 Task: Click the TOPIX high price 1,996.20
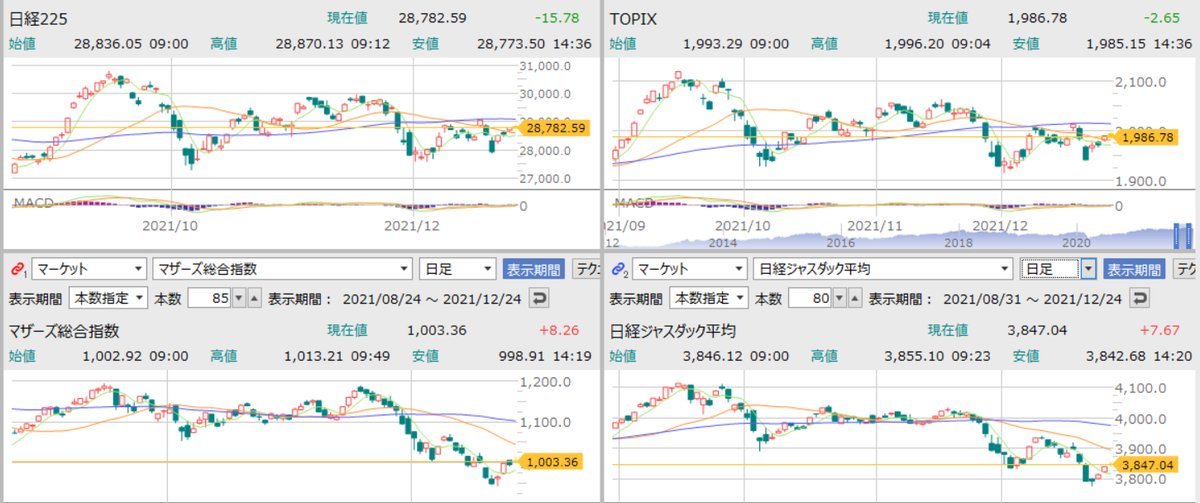[915, 43]
